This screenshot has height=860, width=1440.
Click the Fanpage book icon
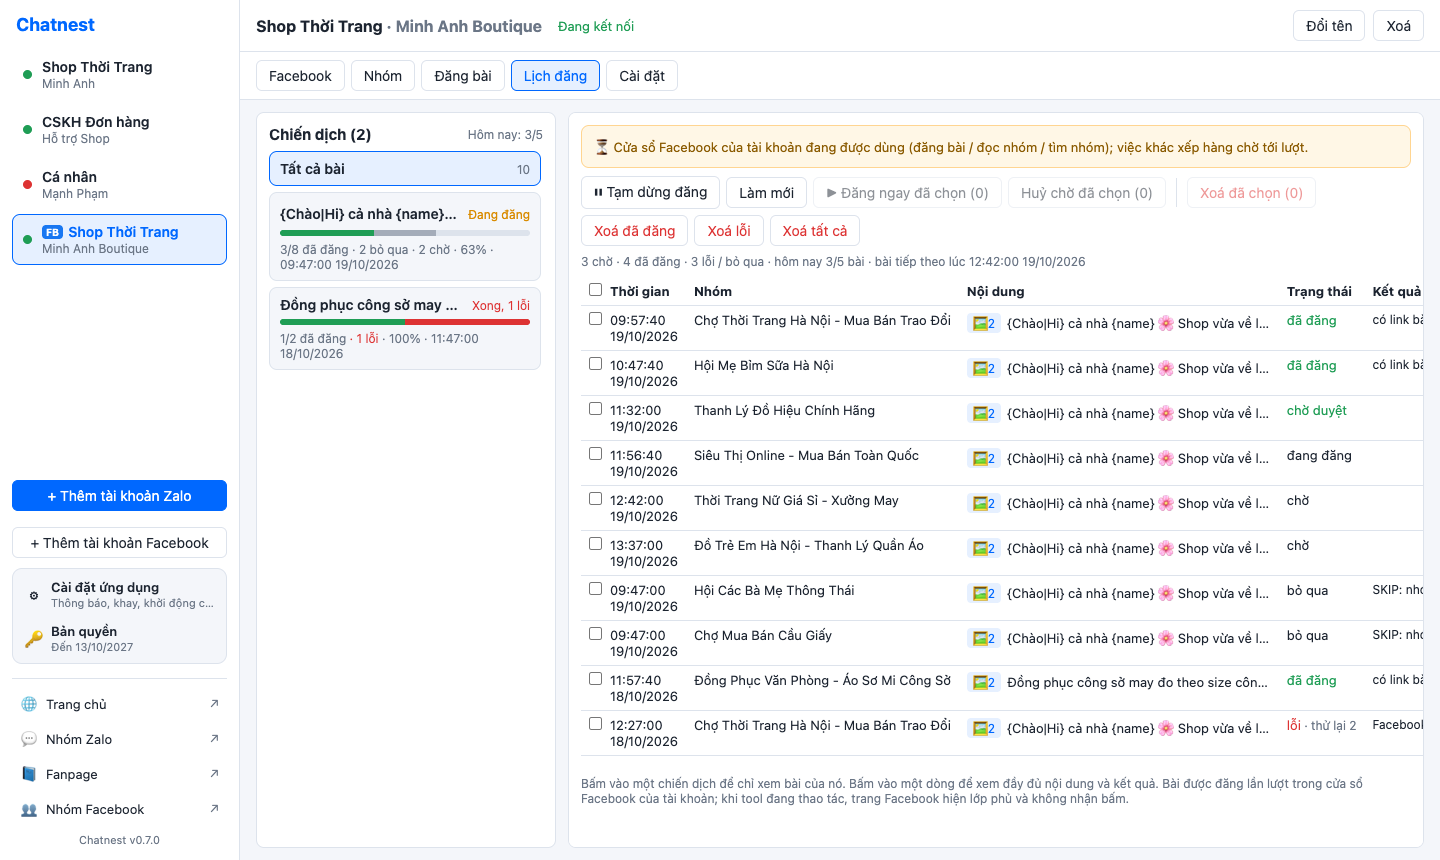[x=29, y=774]
